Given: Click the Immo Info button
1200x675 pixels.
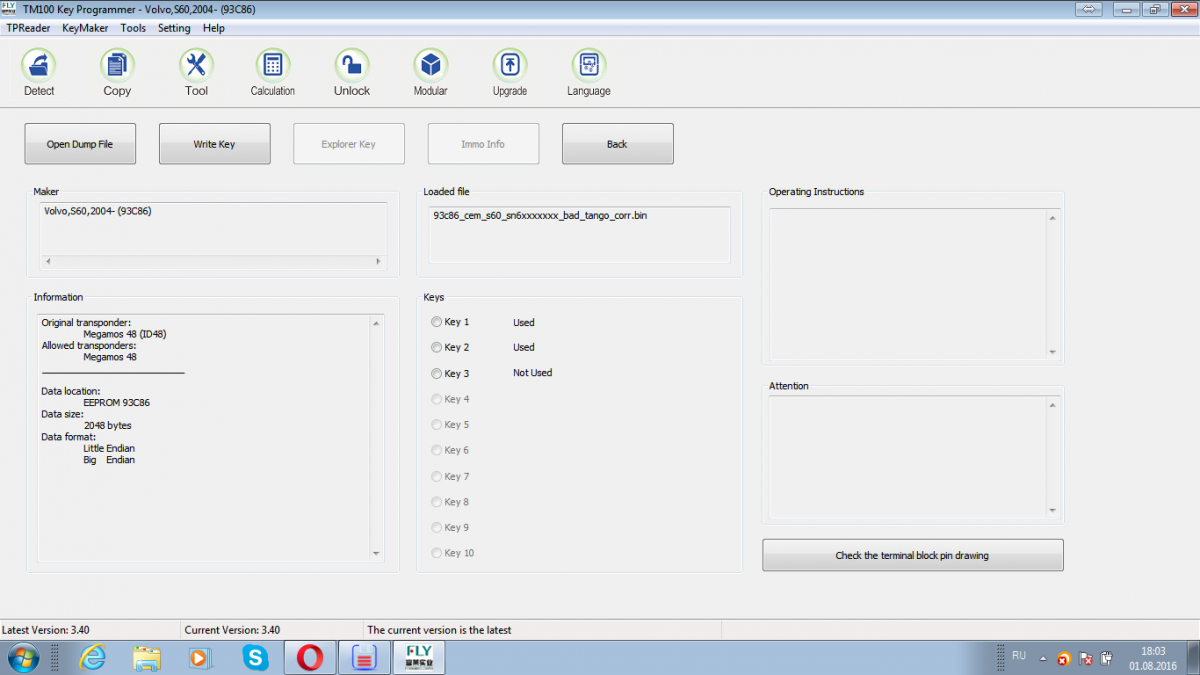Looking at the screenshot, I should [x=483, y=144].
